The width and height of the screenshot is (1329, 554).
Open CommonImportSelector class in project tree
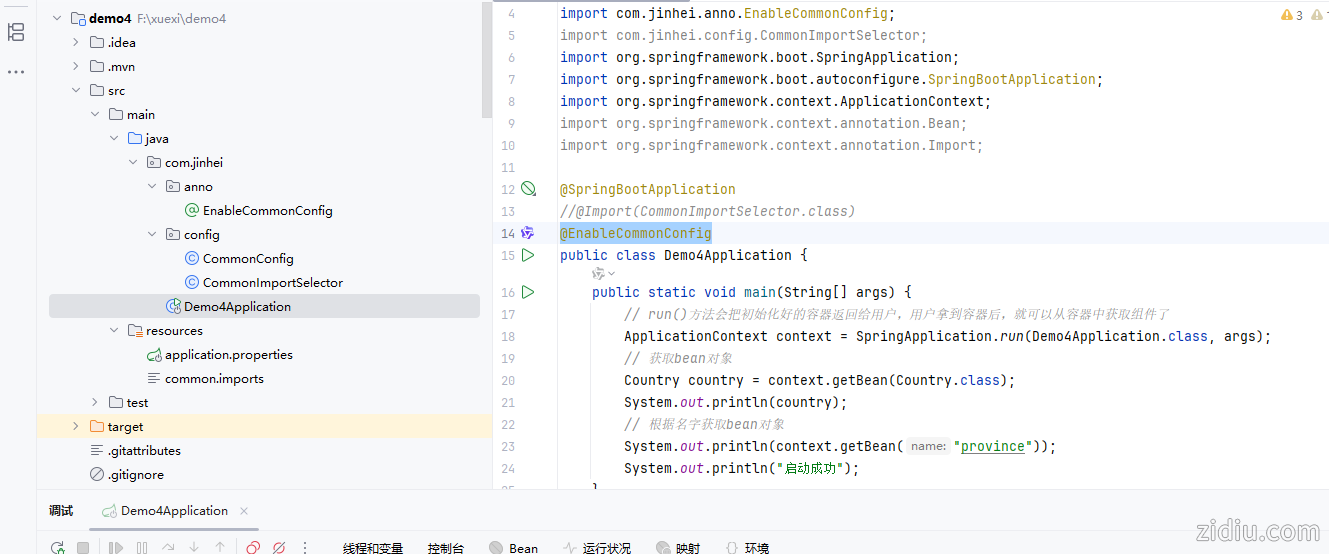(x=272, y=283)
